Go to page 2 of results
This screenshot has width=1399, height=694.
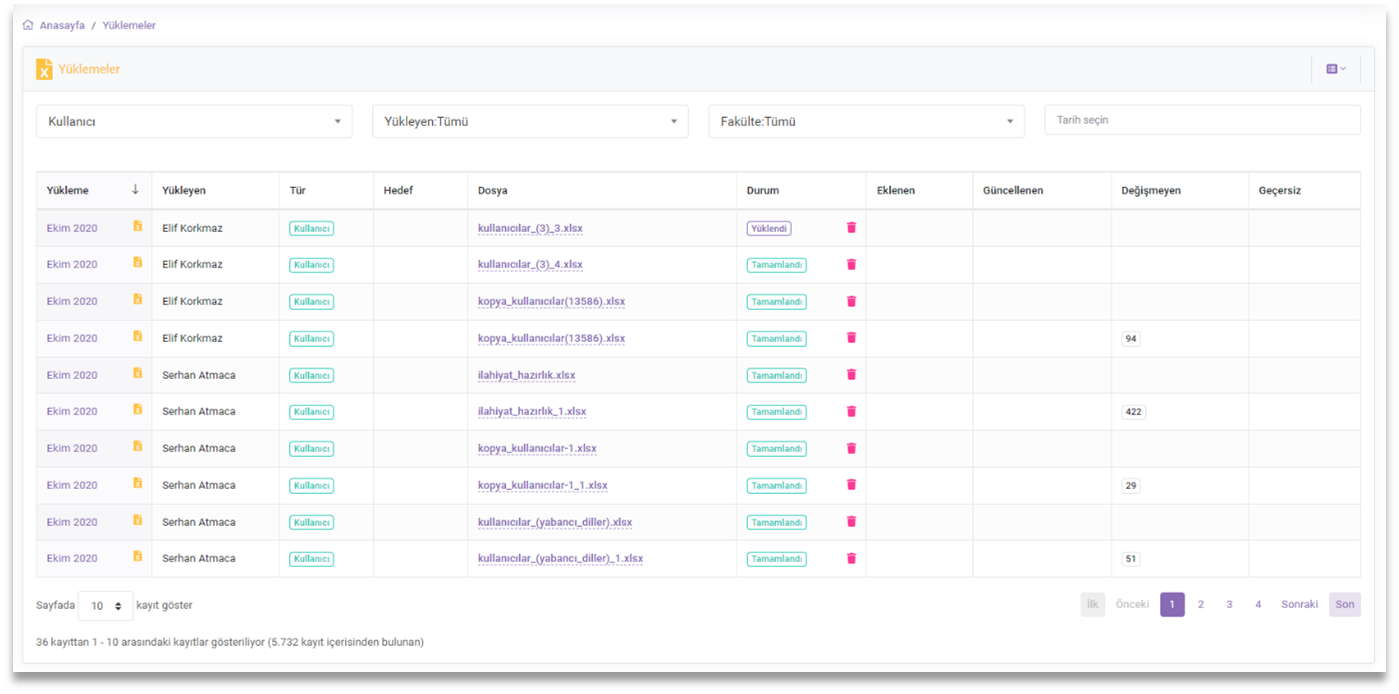pyautogui.click(x=1201, y=605)
